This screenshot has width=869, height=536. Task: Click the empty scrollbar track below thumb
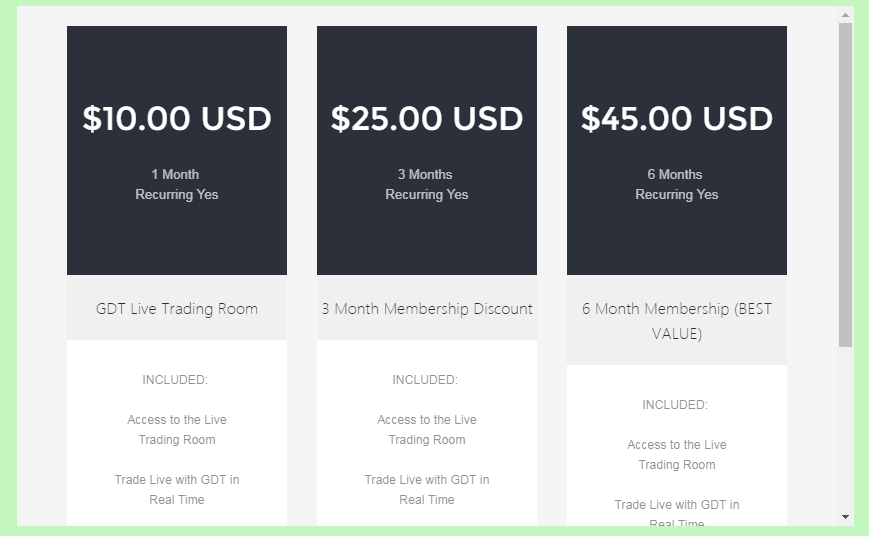click(845, 429)
